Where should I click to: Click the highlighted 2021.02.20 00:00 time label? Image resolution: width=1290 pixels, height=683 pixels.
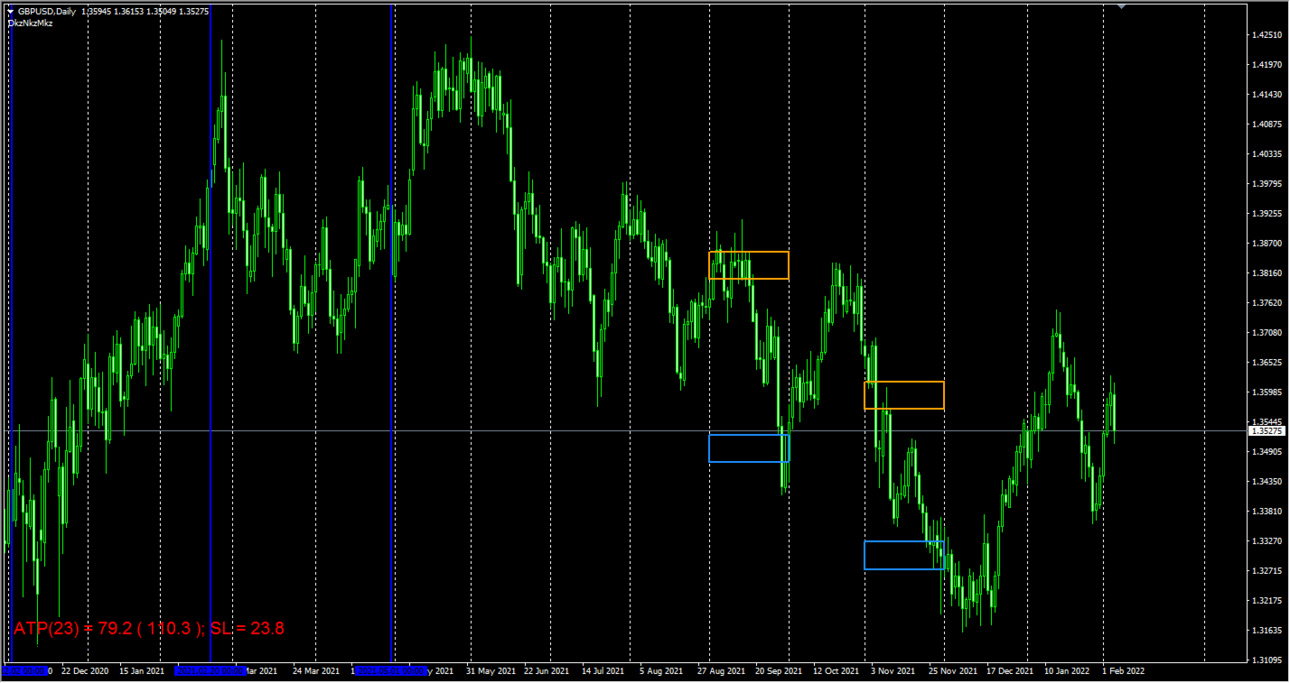209,670
